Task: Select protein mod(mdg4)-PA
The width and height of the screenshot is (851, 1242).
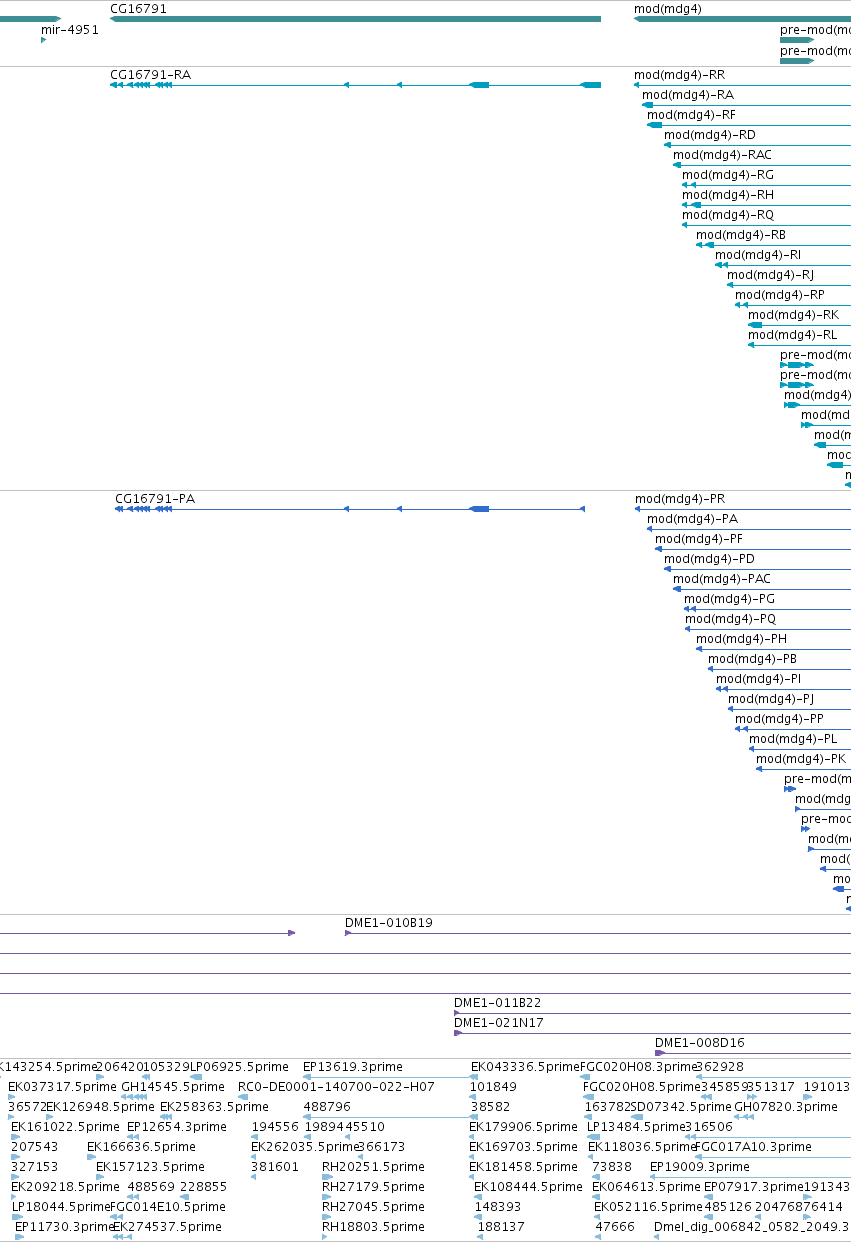Action: 693,518
